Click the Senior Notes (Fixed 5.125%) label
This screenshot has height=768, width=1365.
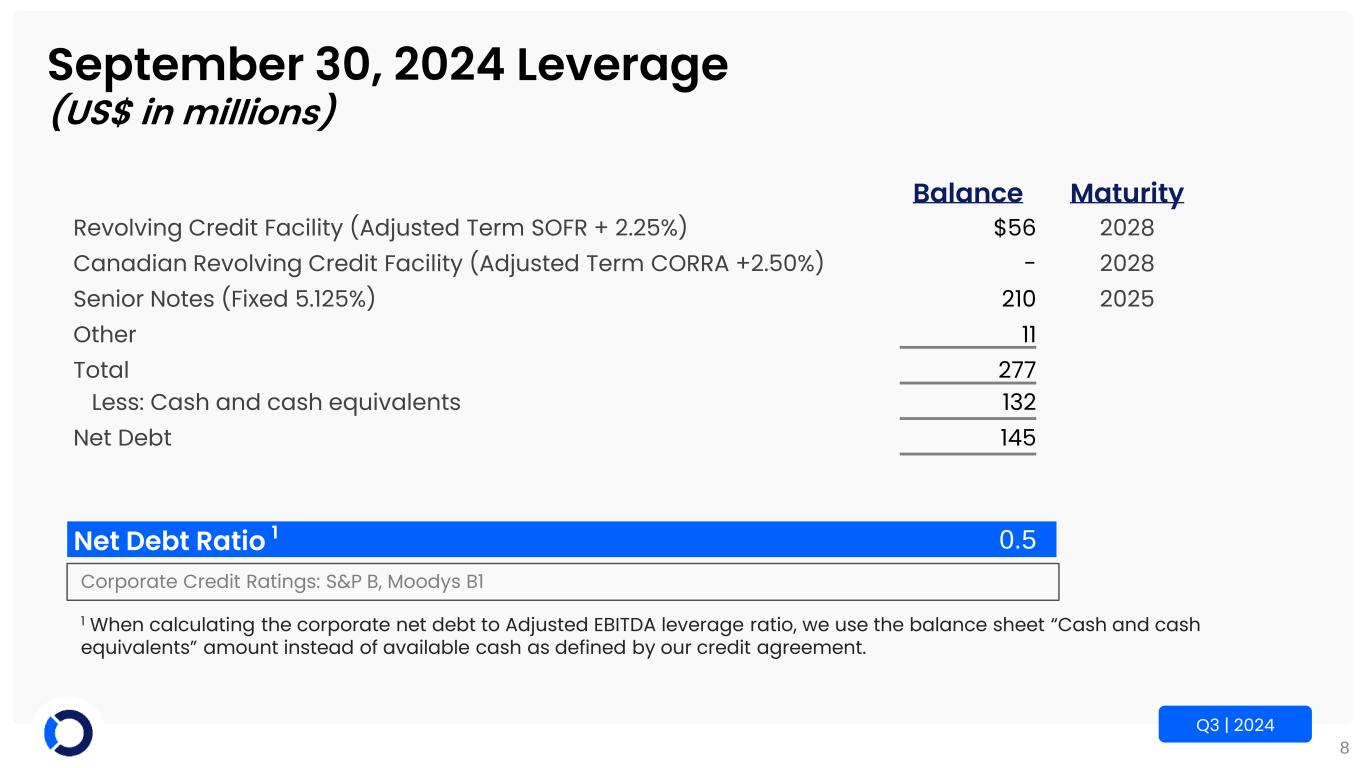[x=225, y=299]
